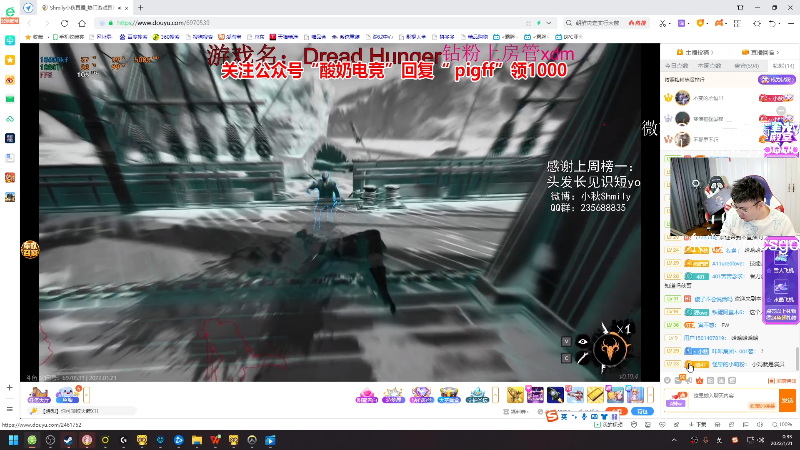Switch to the second weekly ranking tab
The height and width of the screenshot is (450, 800).
[709, 66]
